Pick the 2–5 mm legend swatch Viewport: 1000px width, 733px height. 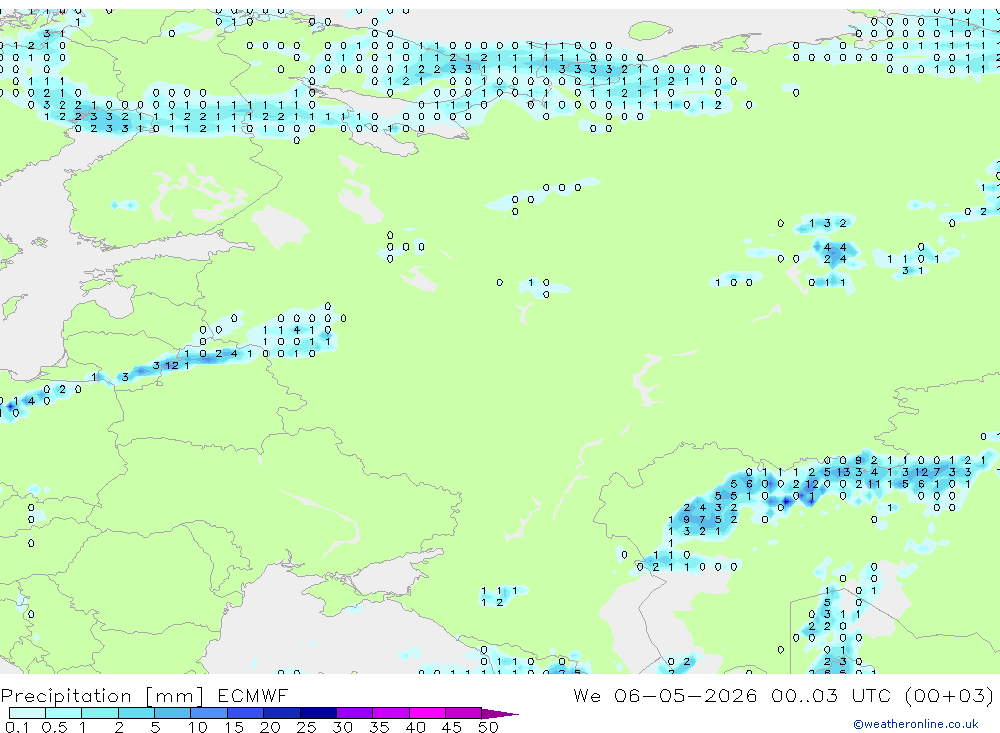136,713
